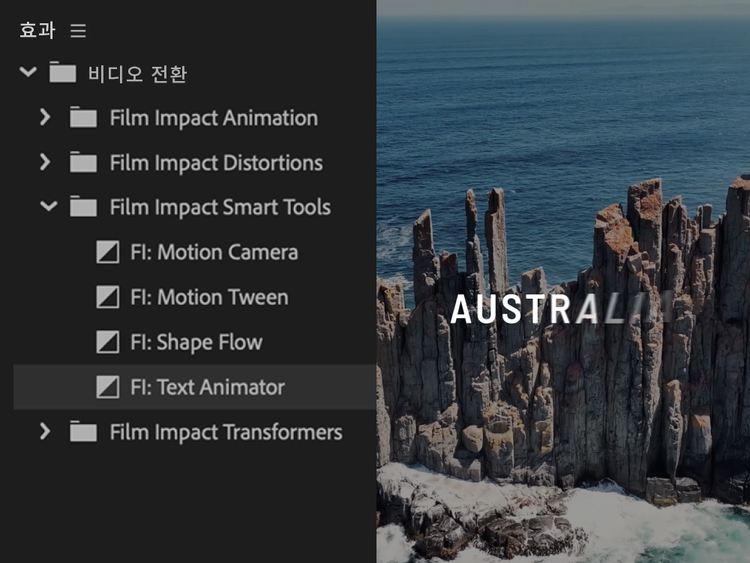Select the FI: Motion Camera label
Image resolution: width=750 pixels, height=563 pixels.
tap(214, 252)
